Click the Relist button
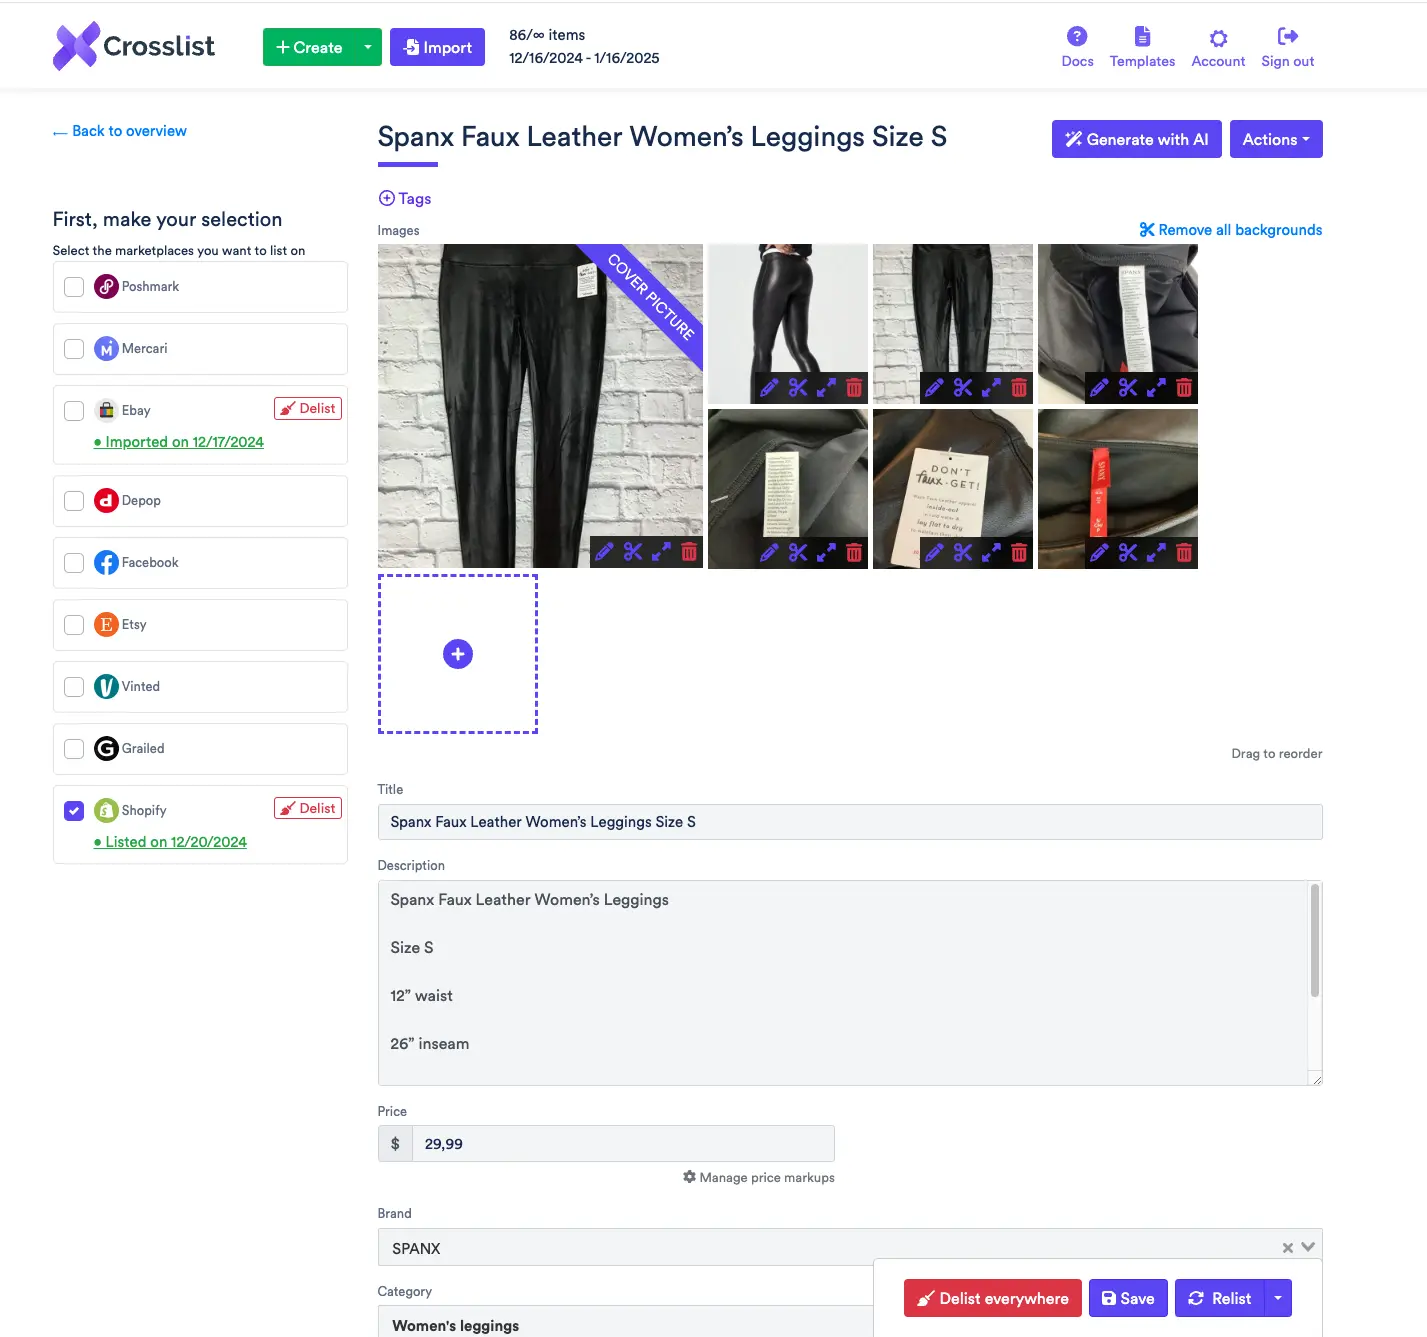This screenshot has width=1427, height=1337. [x=1220, y=1298]
